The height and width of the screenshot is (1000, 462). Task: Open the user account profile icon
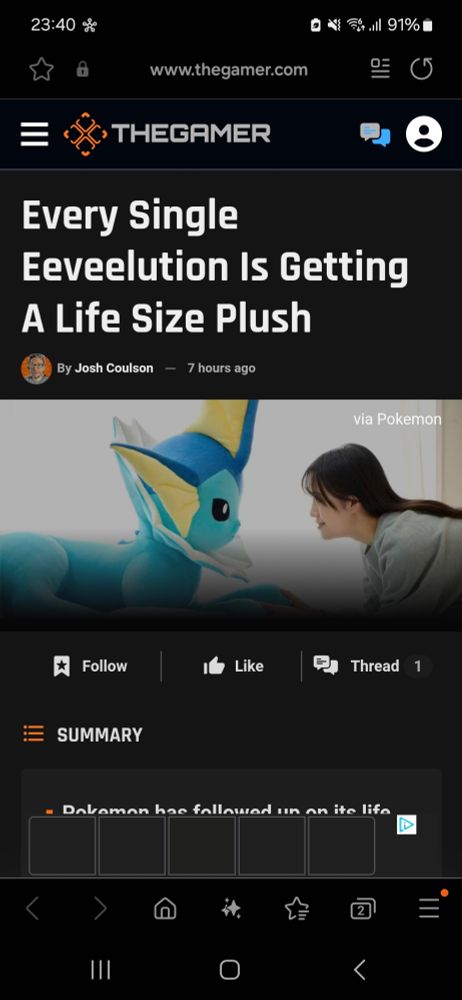(424, 134)
